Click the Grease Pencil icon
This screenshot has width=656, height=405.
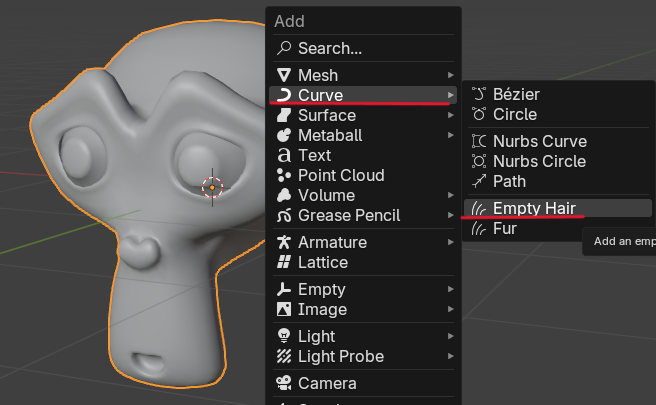click(284, 215)
